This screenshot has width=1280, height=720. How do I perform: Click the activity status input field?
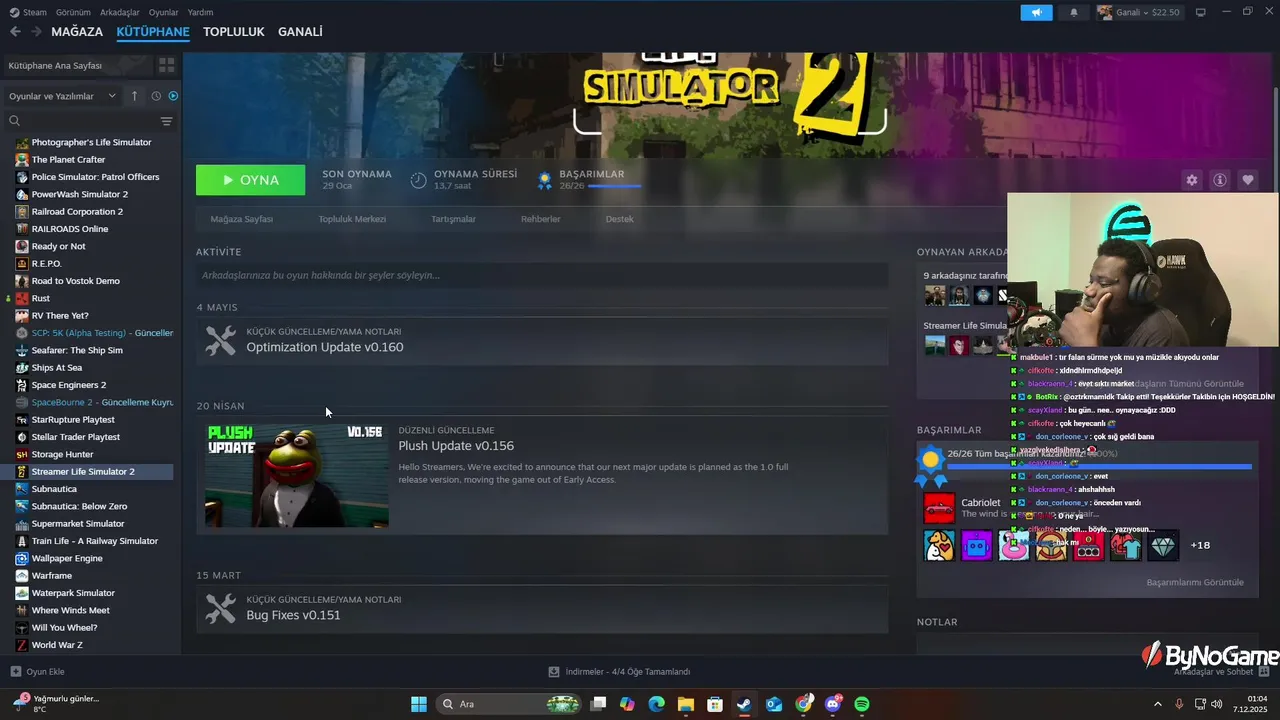click(542, 275)
